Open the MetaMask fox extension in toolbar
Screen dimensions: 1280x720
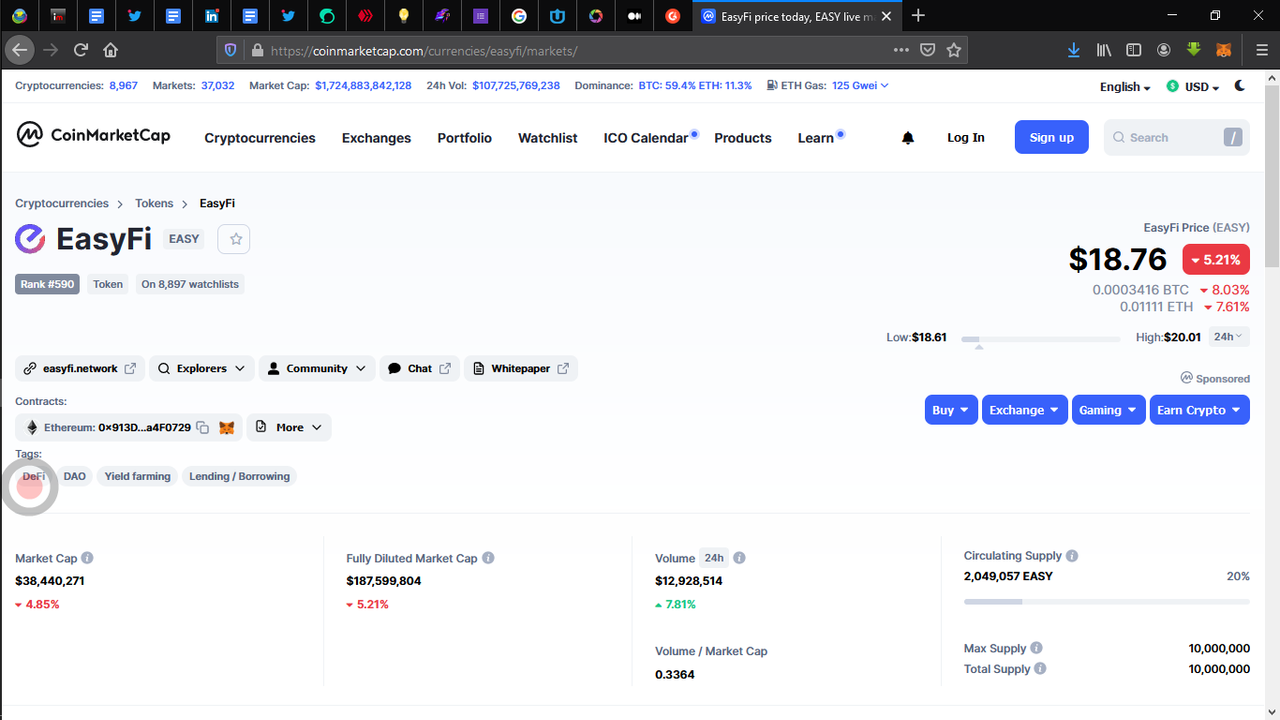[1223, 50]
